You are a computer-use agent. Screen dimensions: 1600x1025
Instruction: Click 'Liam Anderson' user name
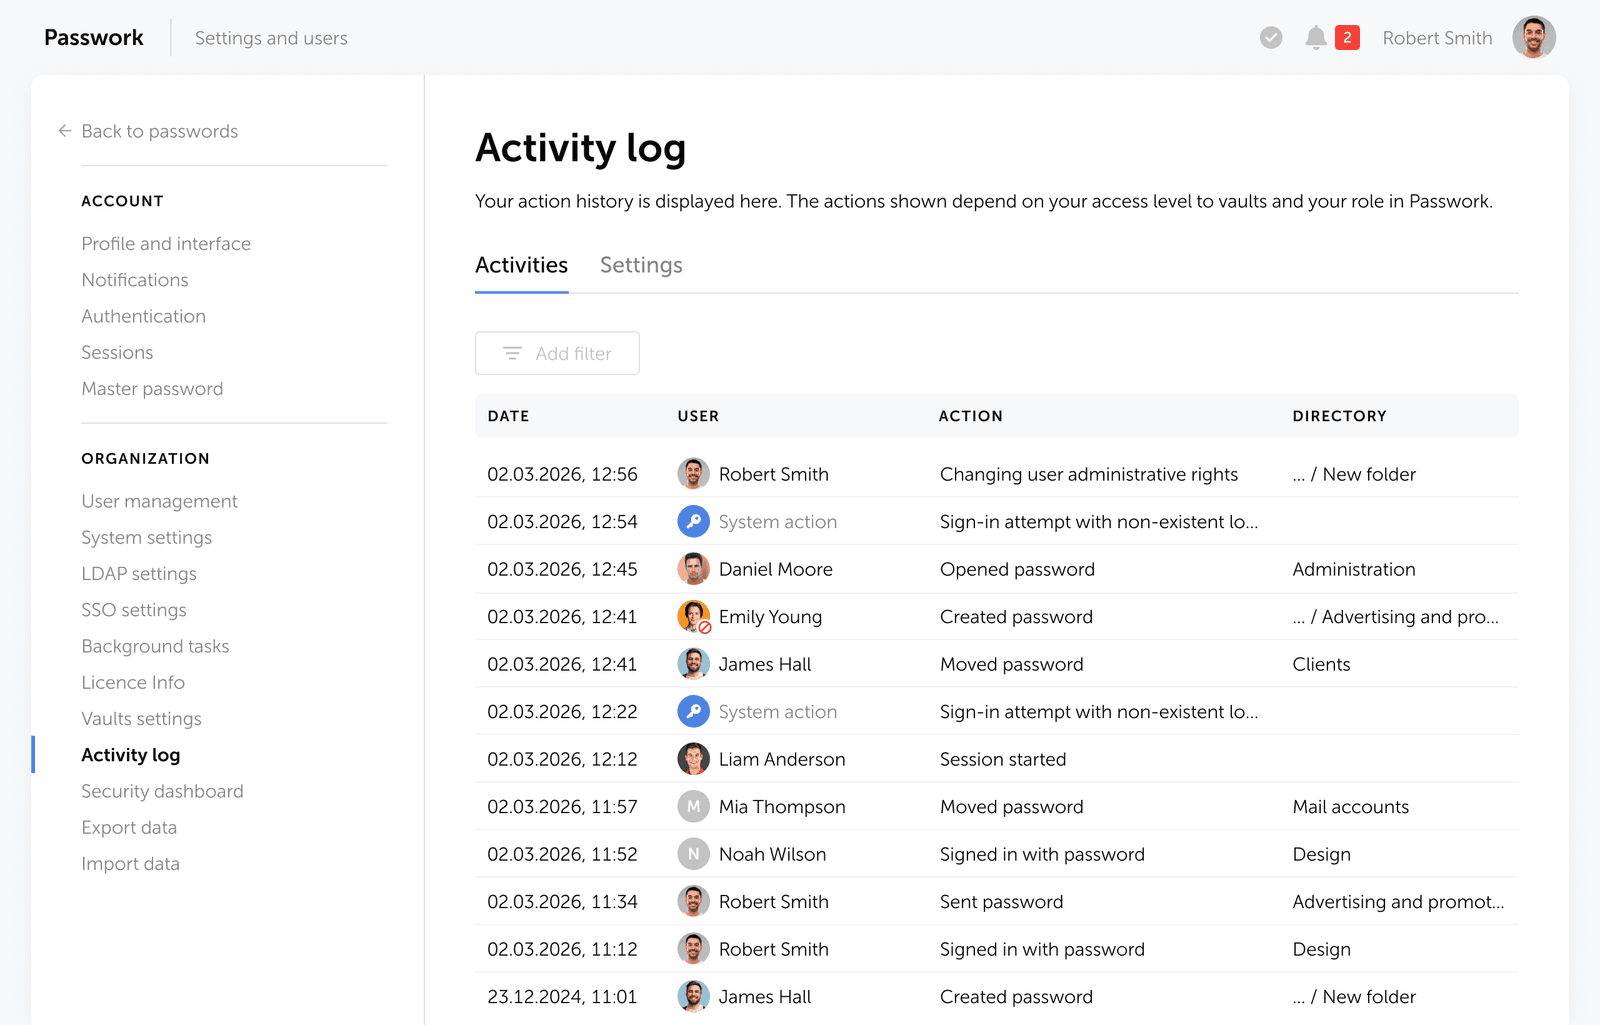click(x=782, y=759)
